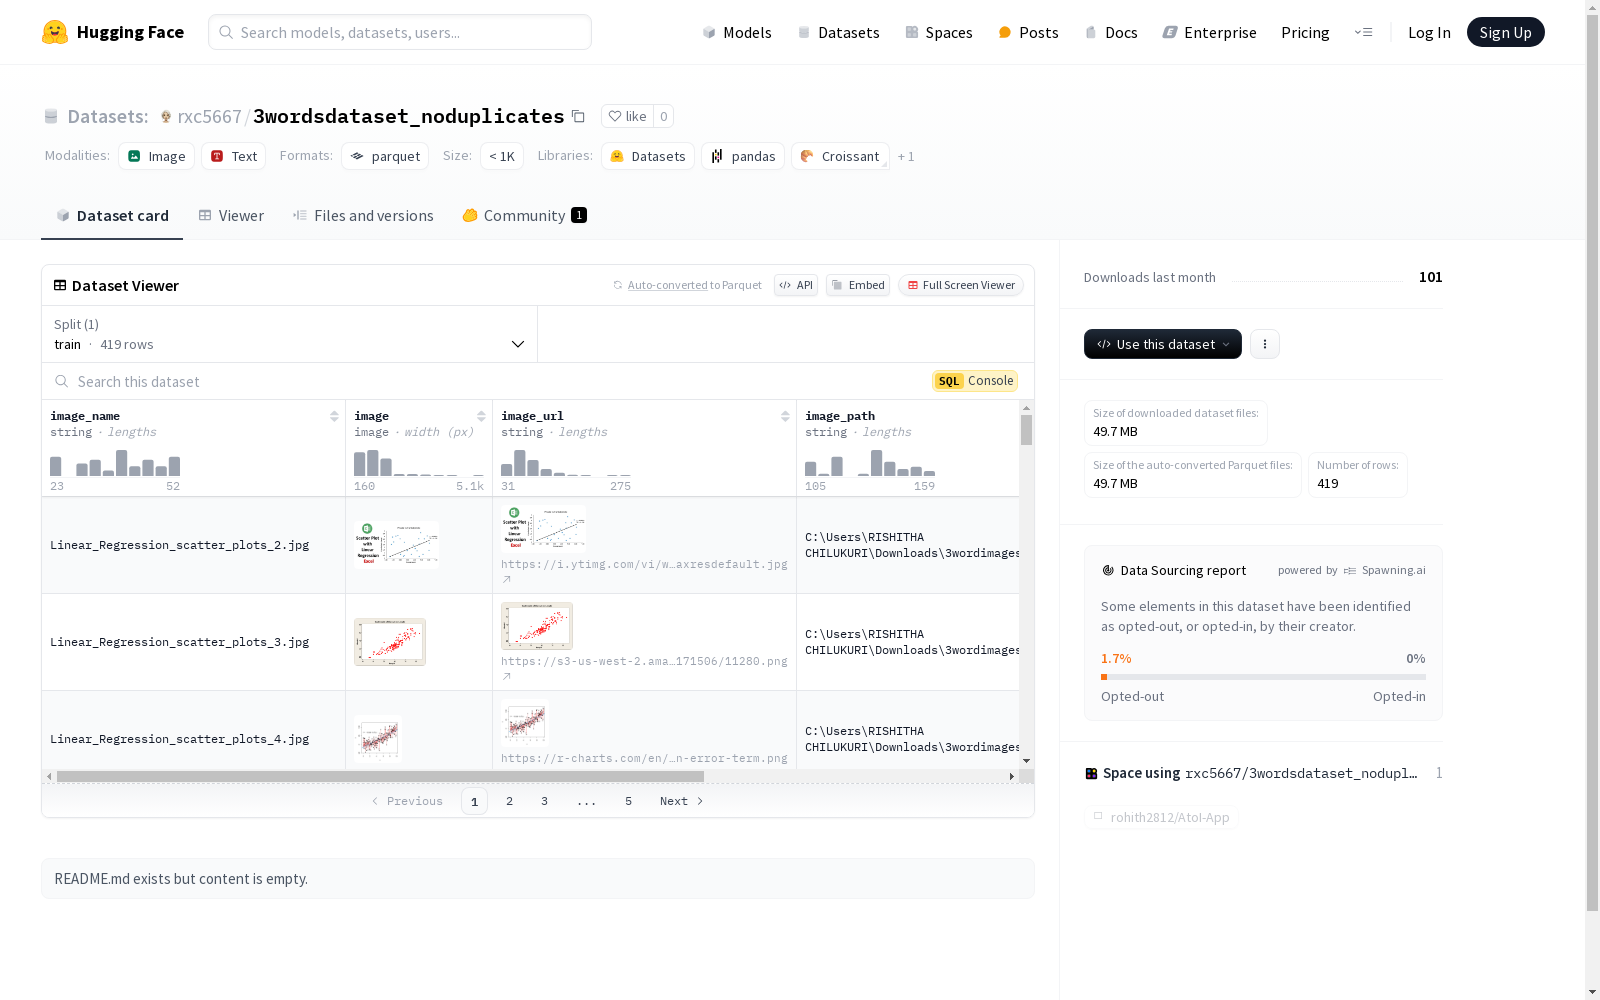The width and height of the screenshot is (1600, 1000).
Task: Open the Pricing page
Action: [1305, 32]
